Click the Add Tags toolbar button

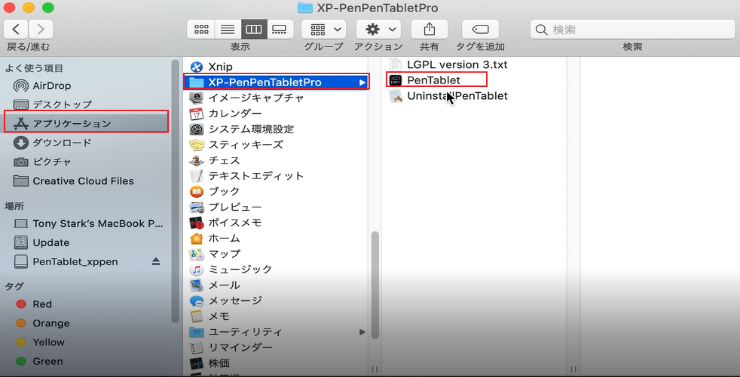point(480,29)
